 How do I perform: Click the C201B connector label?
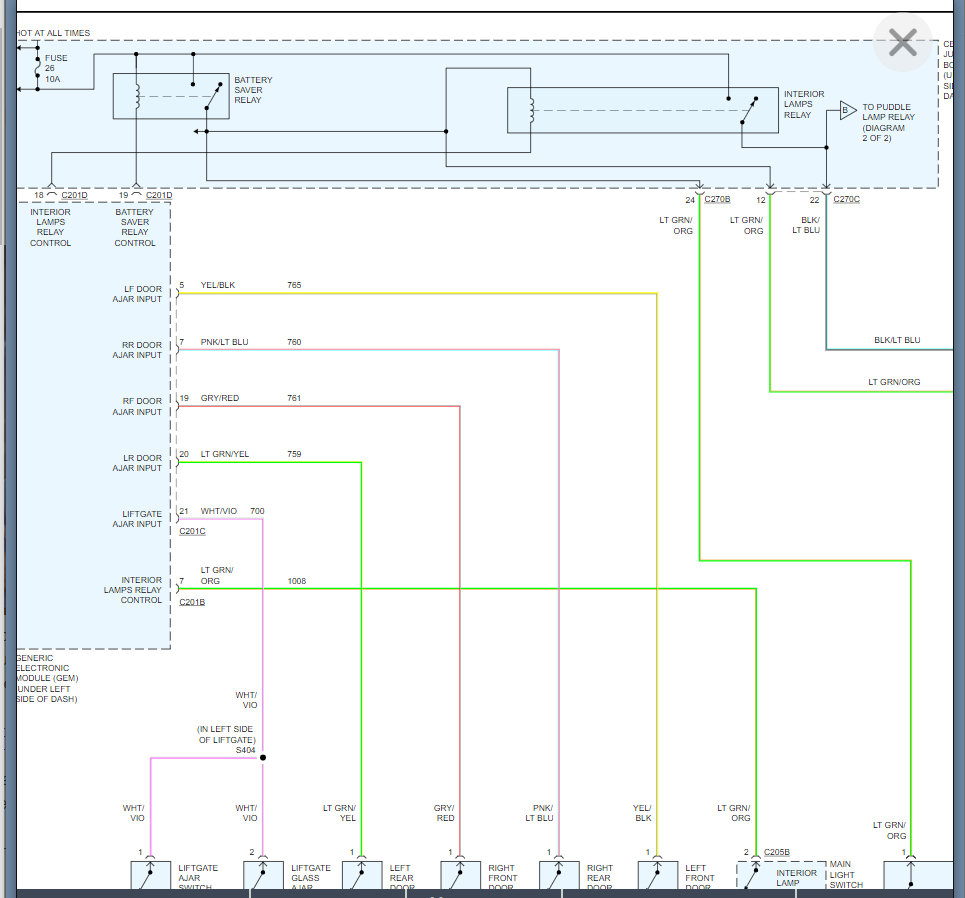coord(192,602)
